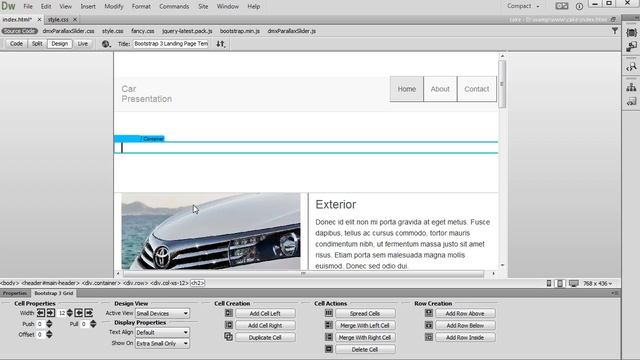Open the properties panel options menu

(615, 293)
